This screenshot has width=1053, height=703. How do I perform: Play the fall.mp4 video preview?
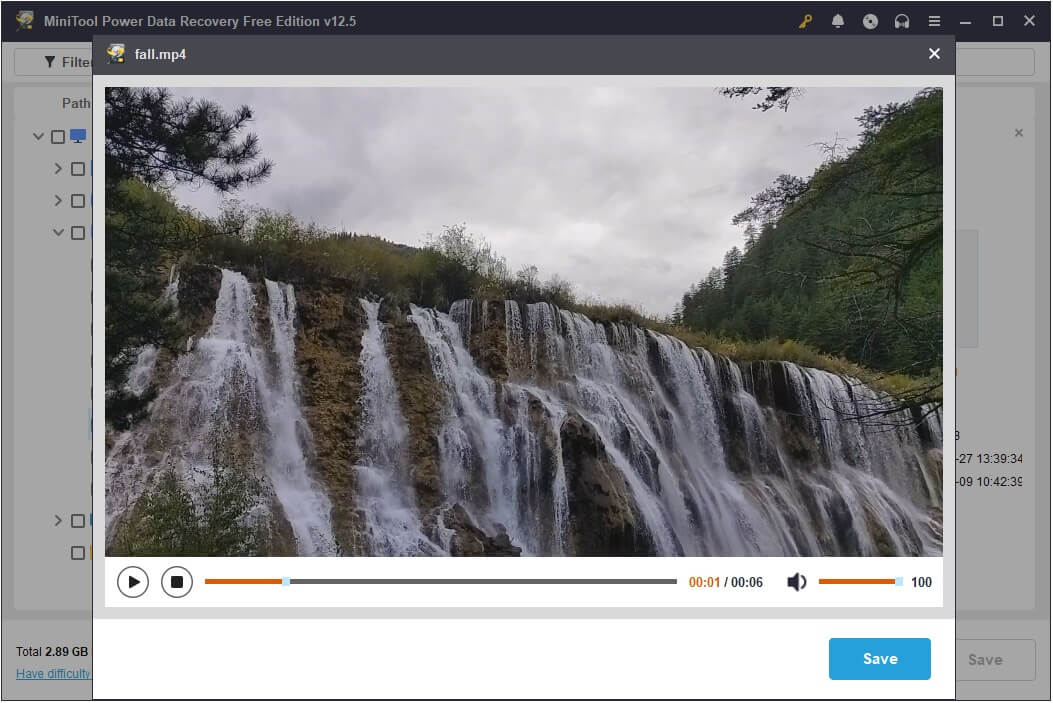coord(133,582)
